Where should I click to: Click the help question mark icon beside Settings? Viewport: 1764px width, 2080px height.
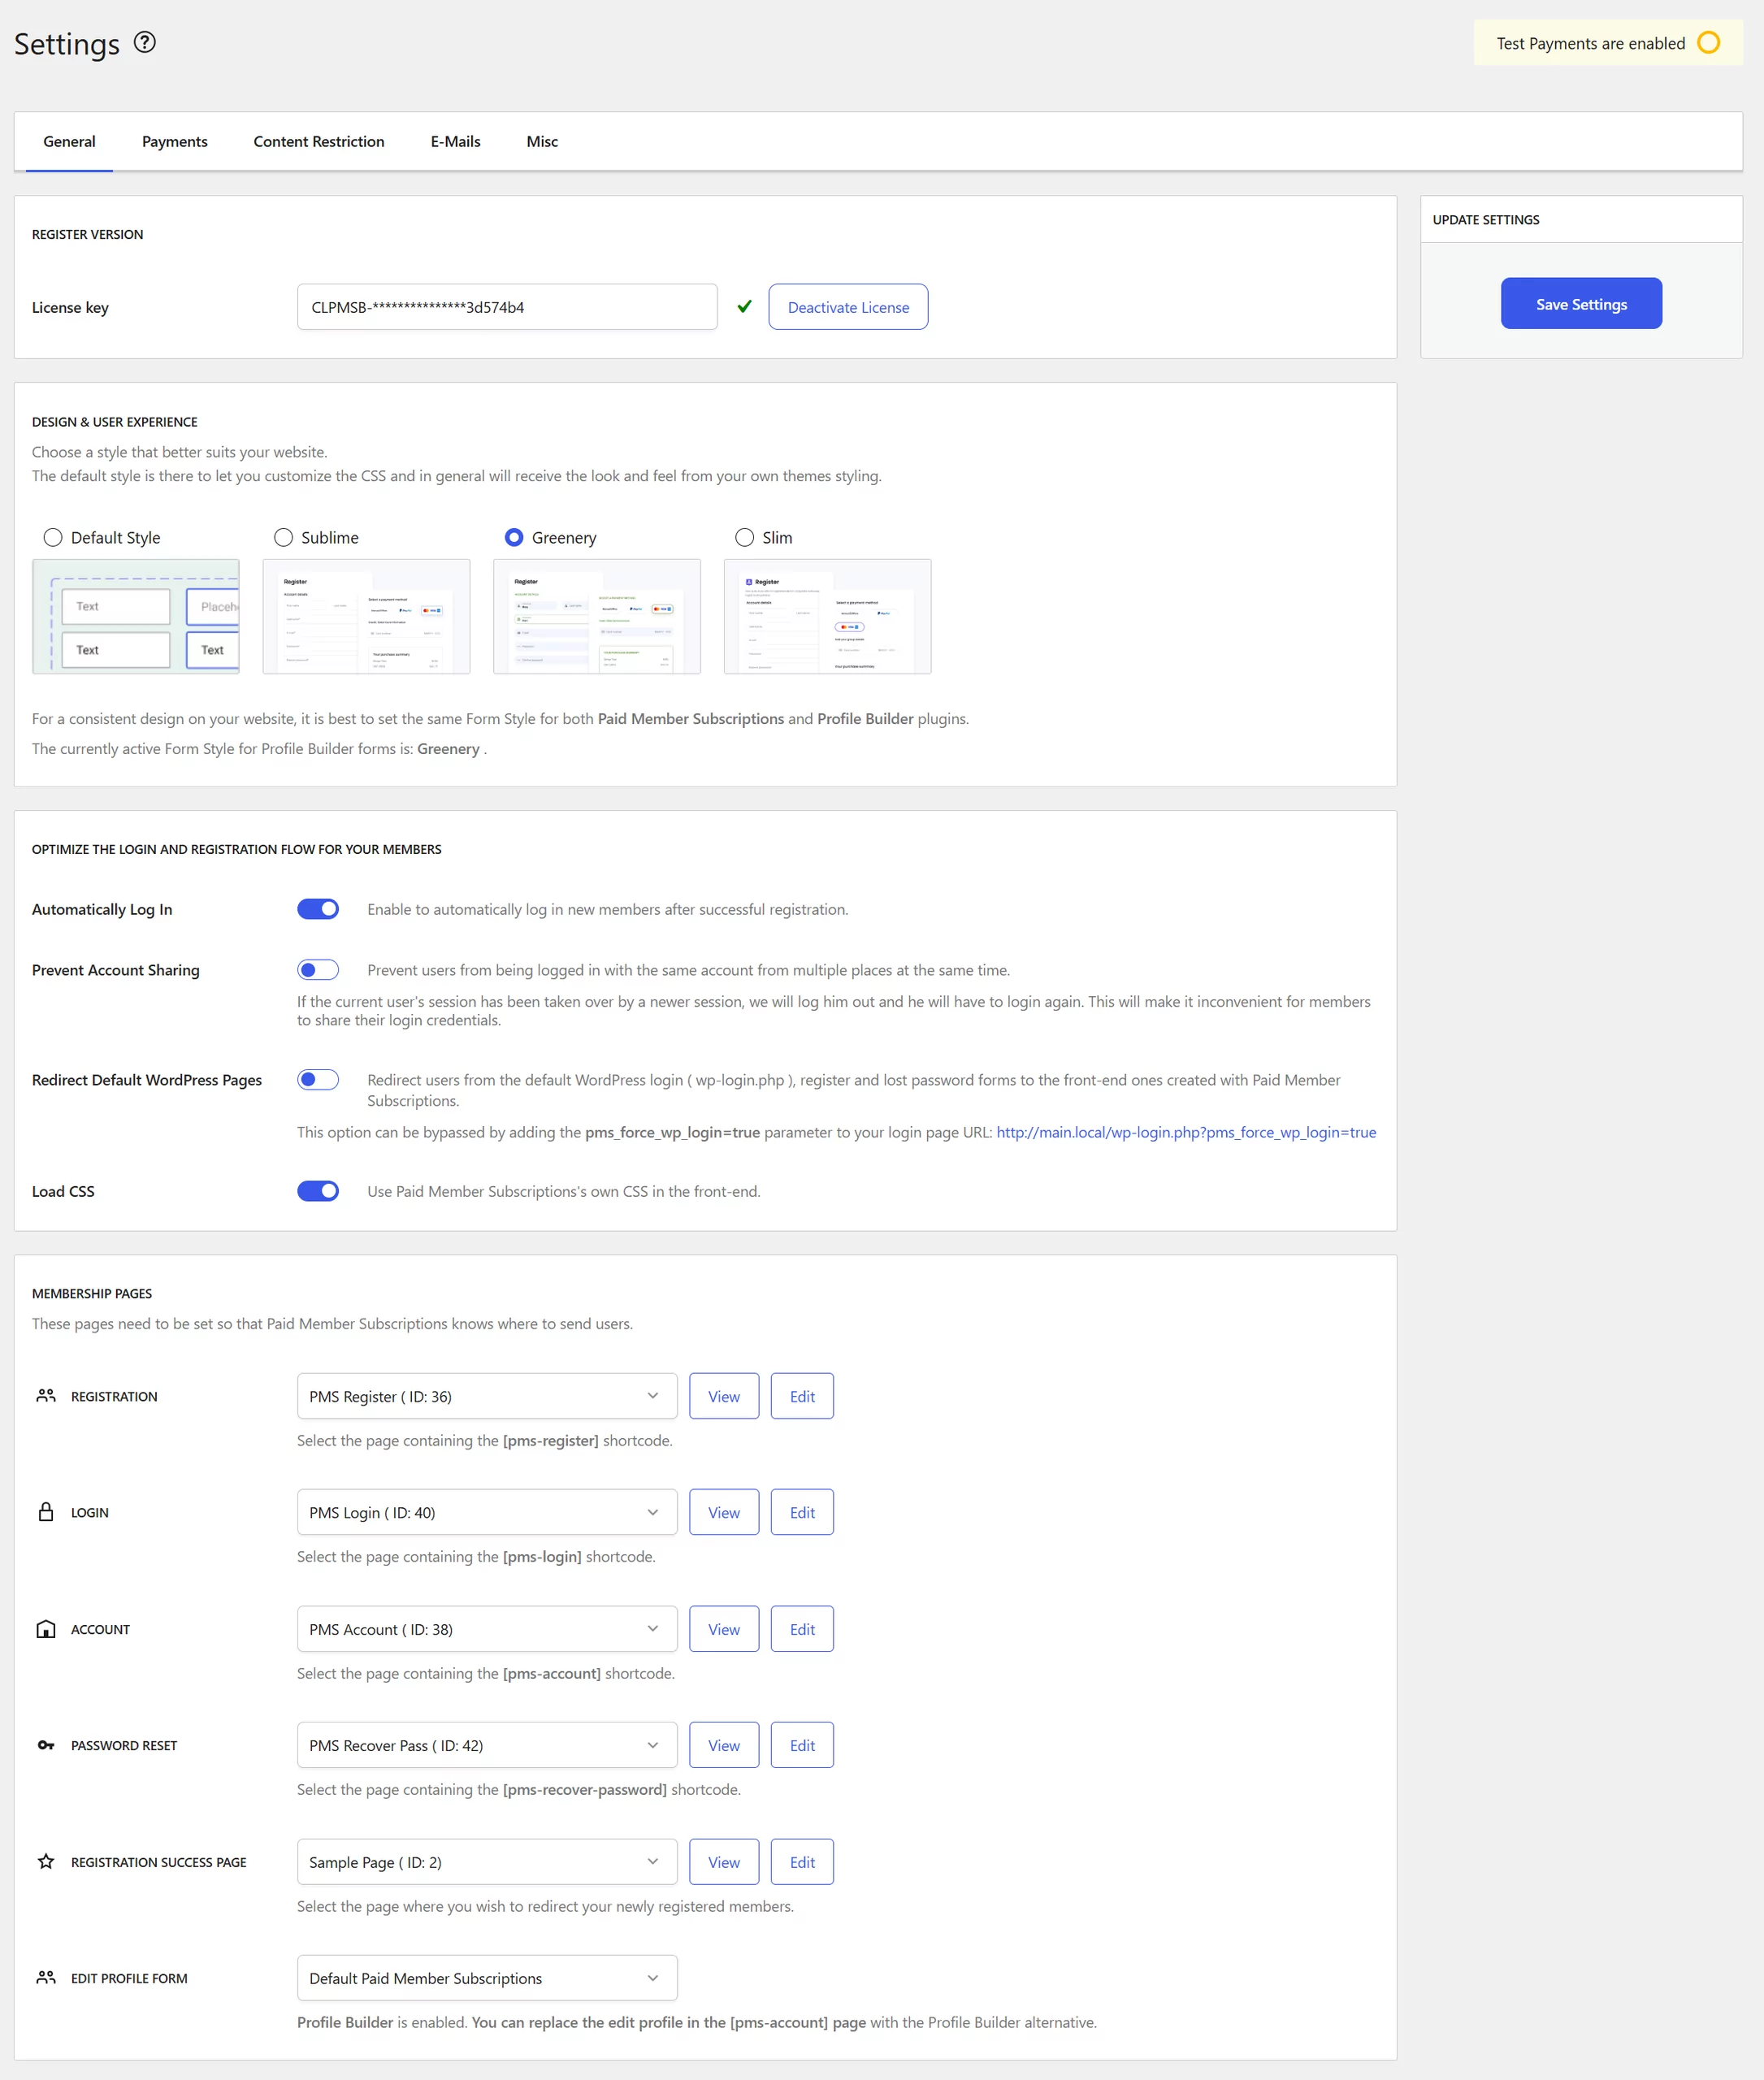point(145,42)
